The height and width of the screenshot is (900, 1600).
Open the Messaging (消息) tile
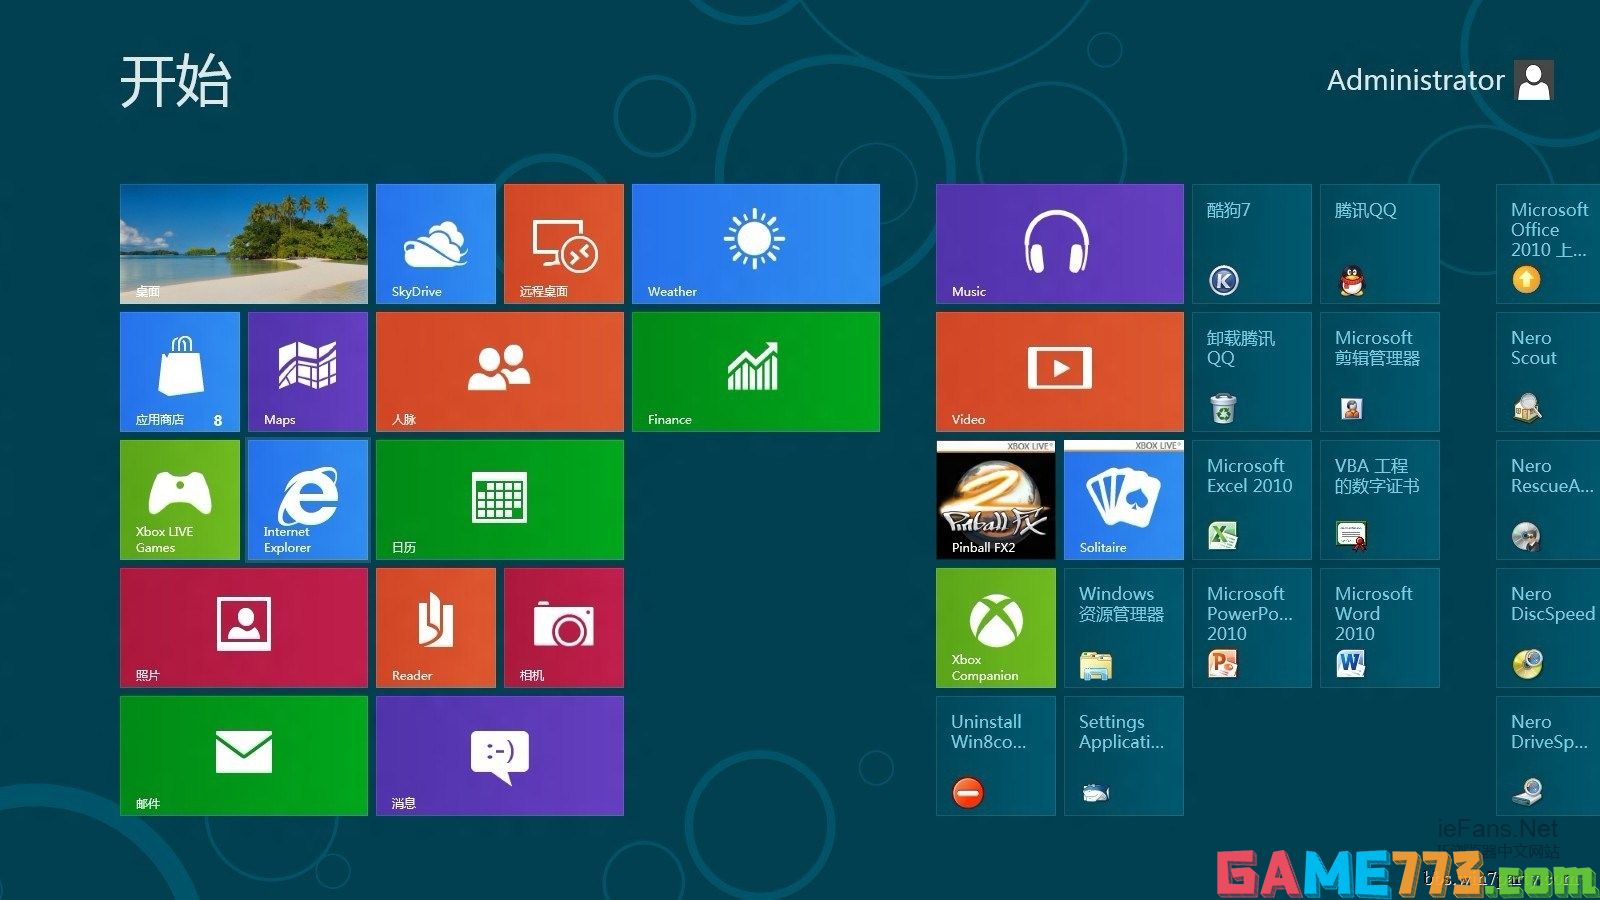tap(500, 756)
